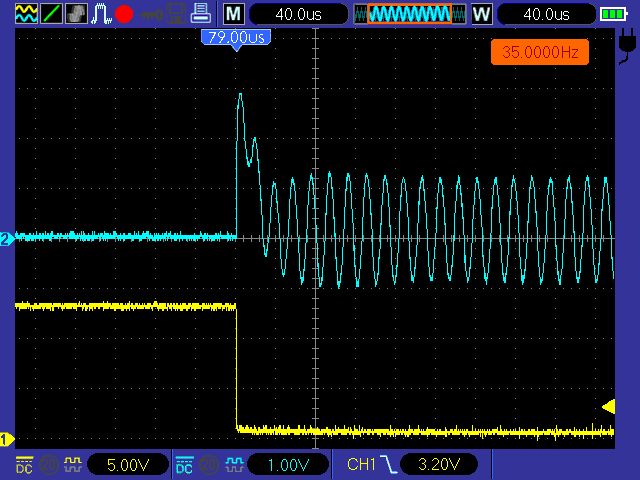This screenshot has height=480, width=640.
Task: Click the gray persistence display icon
Action: point(76,14)
